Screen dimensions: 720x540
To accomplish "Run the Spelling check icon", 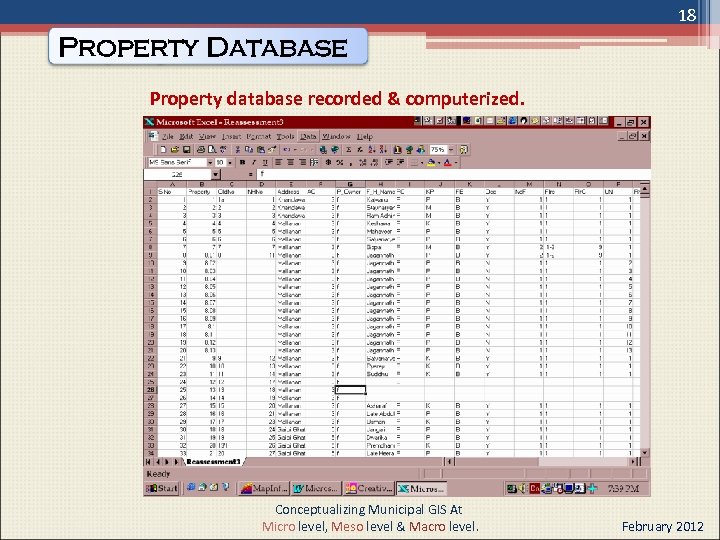I will tap(223, 150).
